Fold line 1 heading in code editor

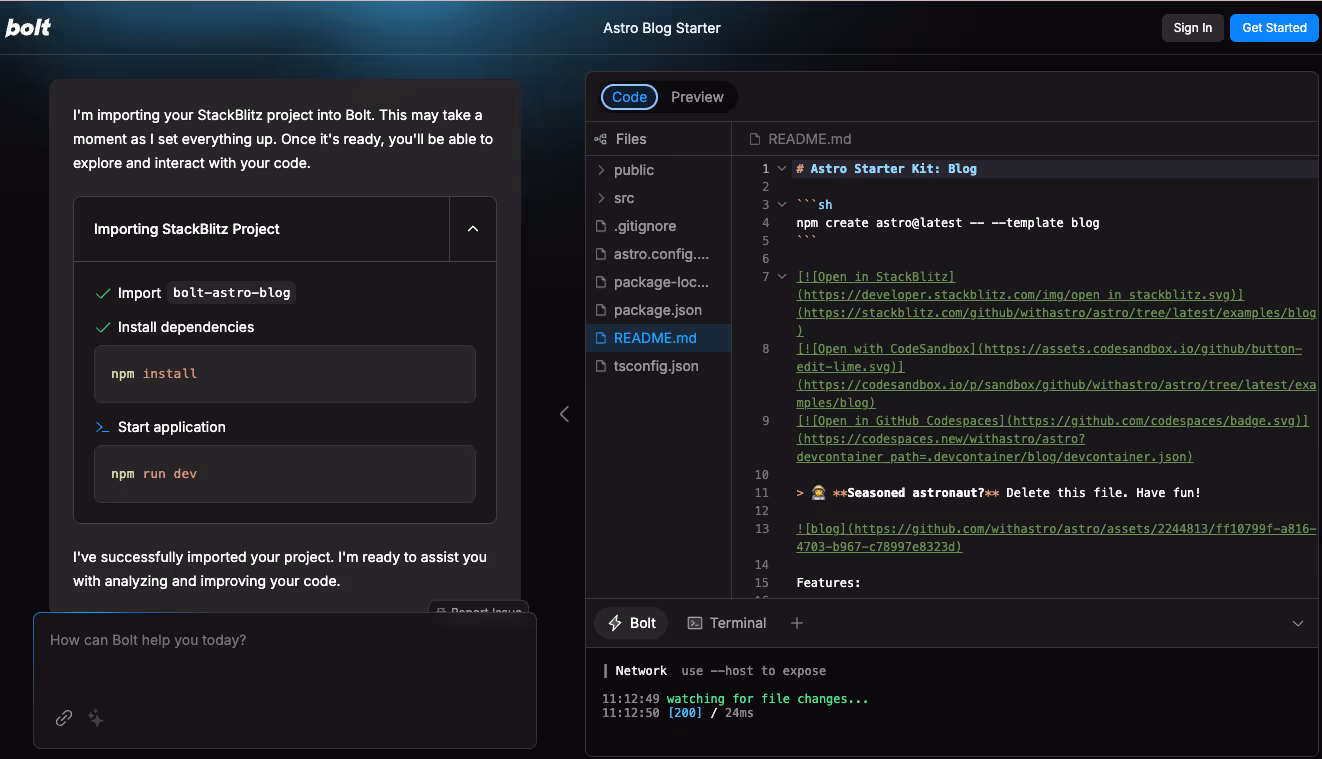click(x=782, y=169)
